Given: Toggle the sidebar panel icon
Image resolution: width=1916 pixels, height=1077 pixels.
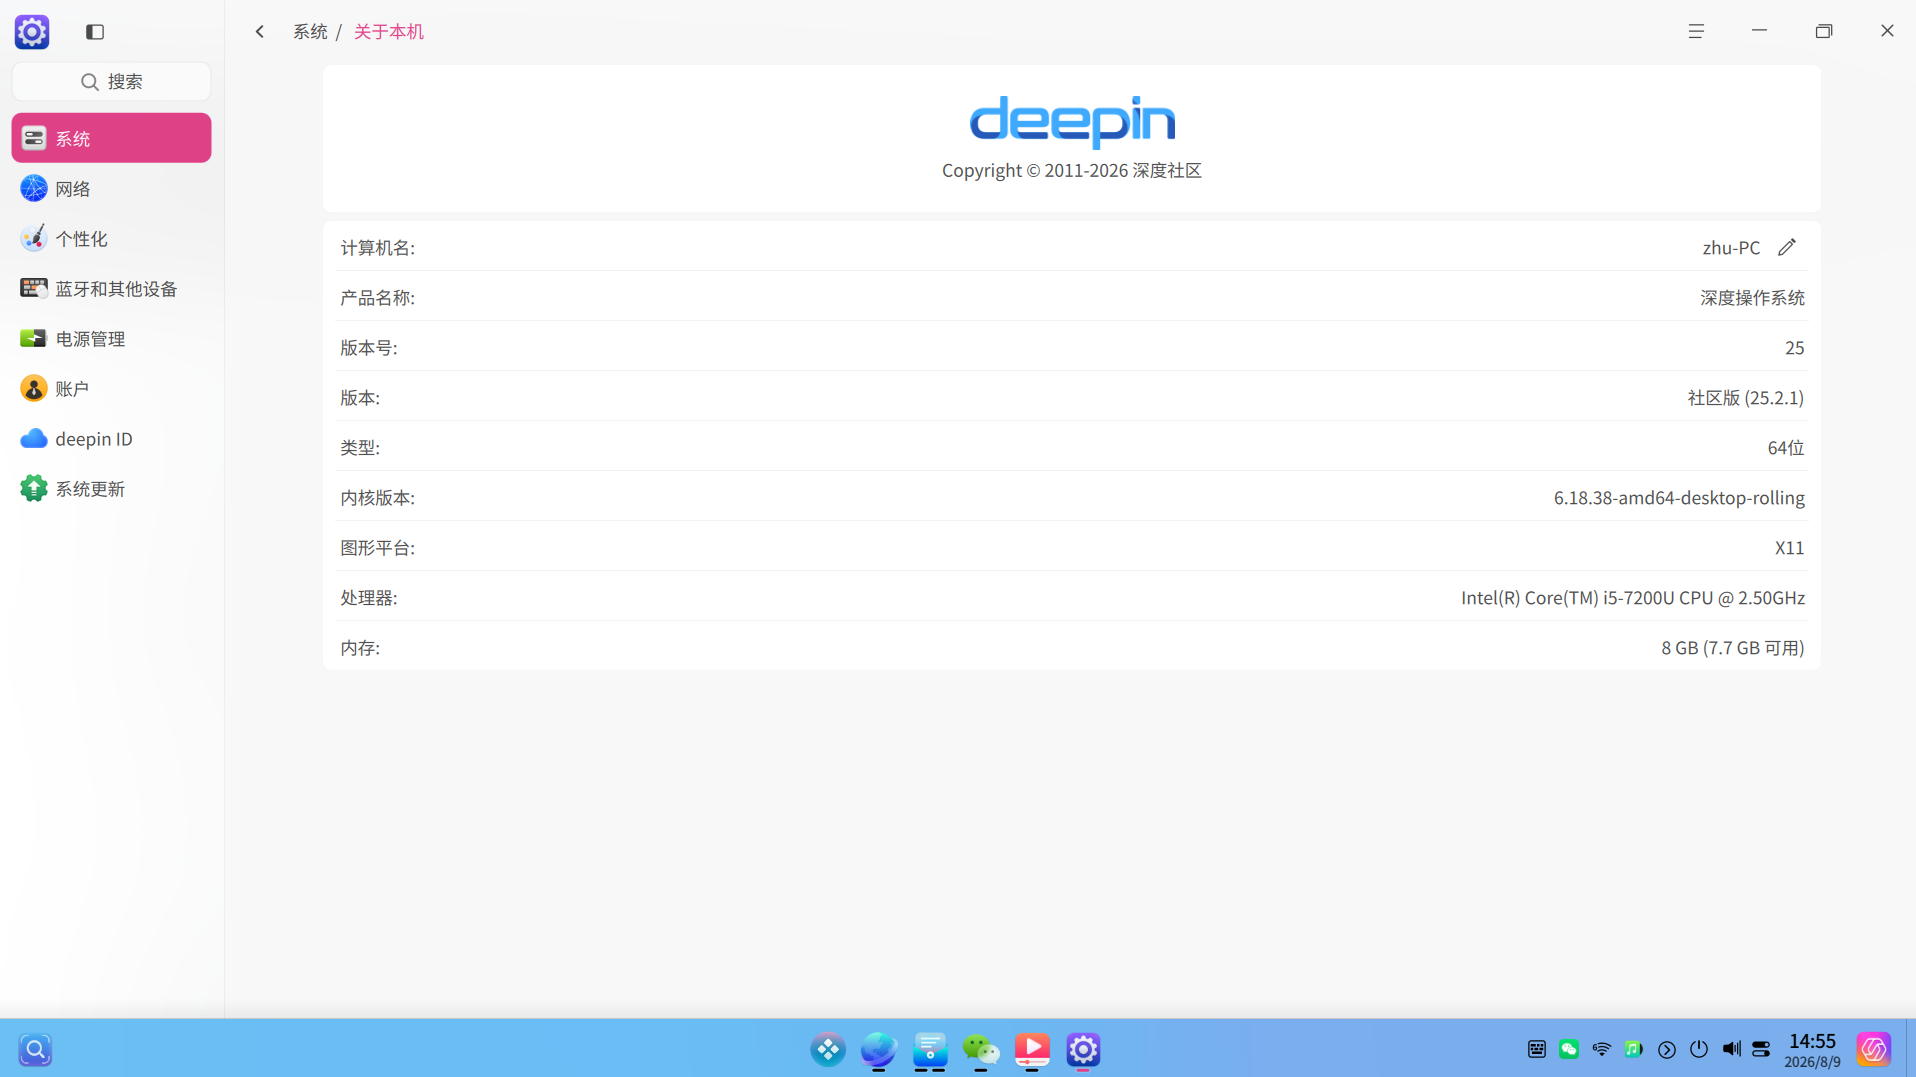Looking at the screenshot, I should (95, 32).
